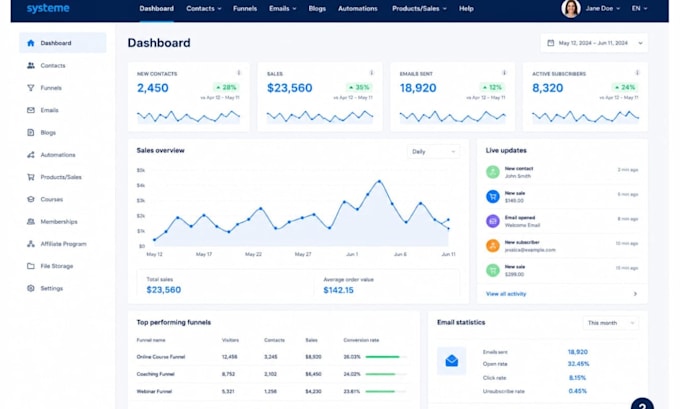Click Average order value $142.15
The height and width of the screenshot is (409, 680).
pyautogui.click(x=338, y=290)
